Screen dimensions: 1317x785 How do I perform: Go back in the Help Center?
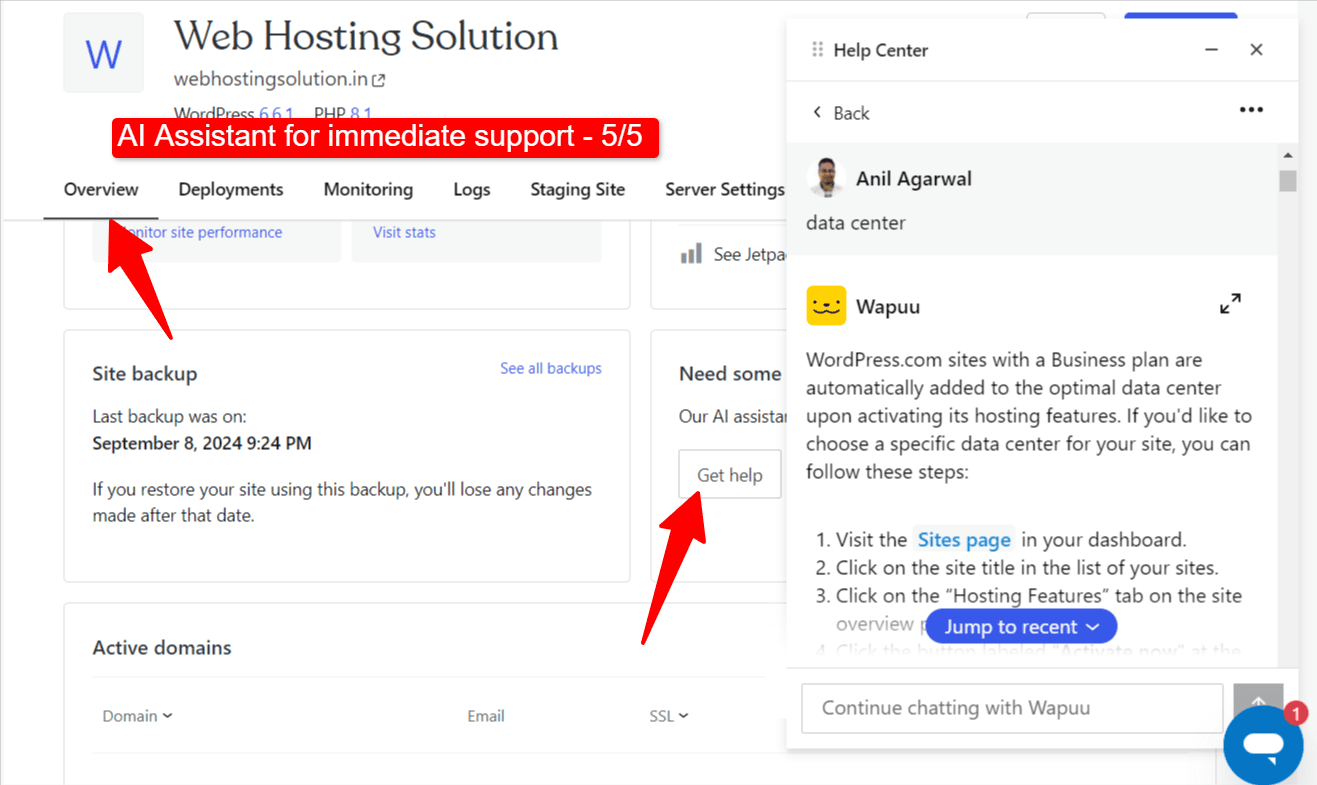pos(840,113)
